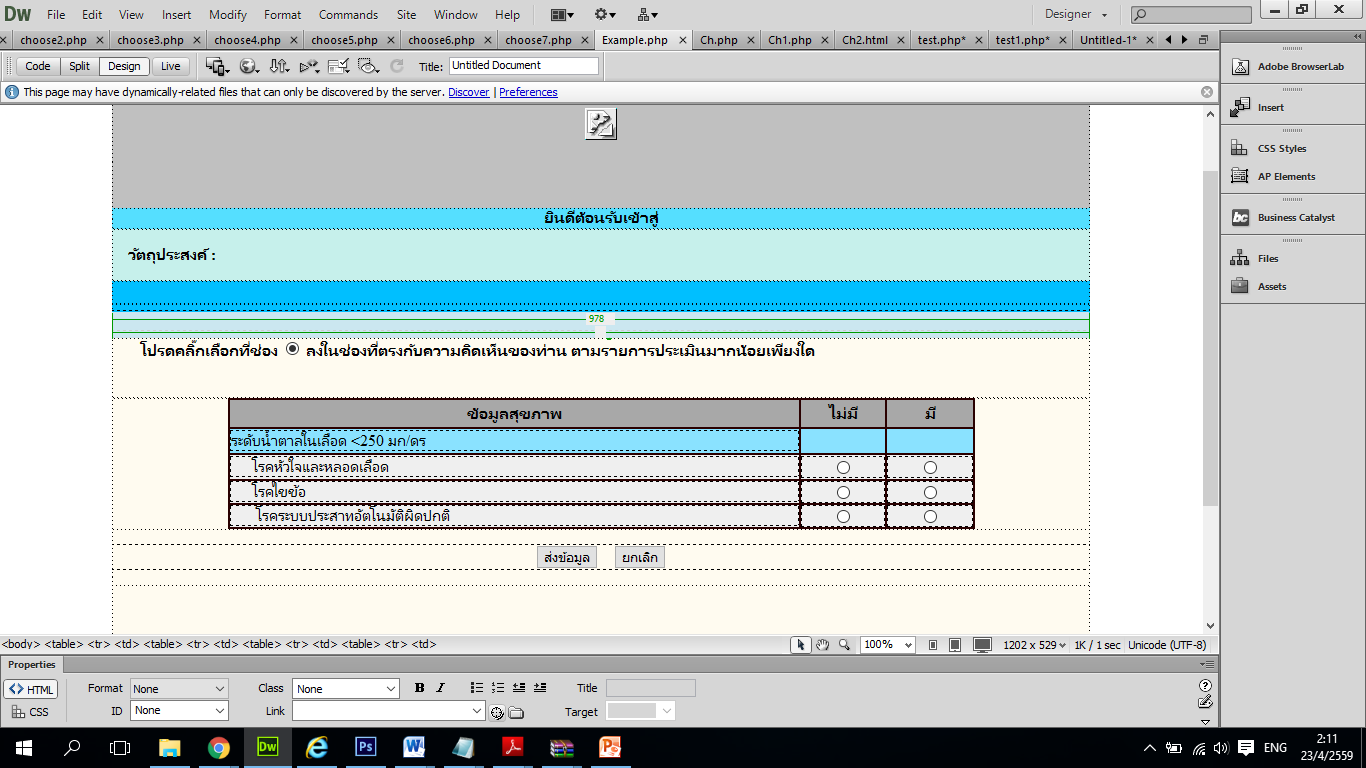The image size is (1366, 768).
Task: Click the text indent icon in Properties
Action: 540,688
